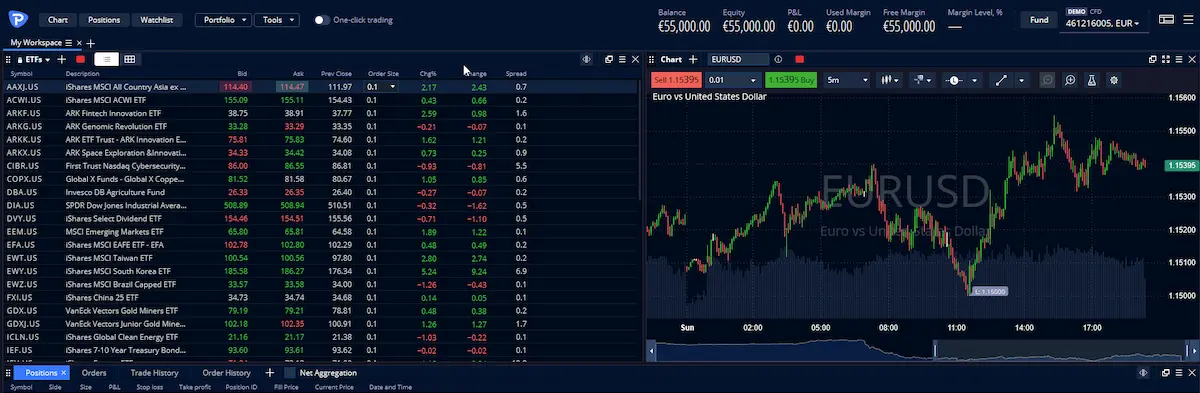Click the Sell 1.15395 button
This screenshot has width=1200, height=393.
676,80
